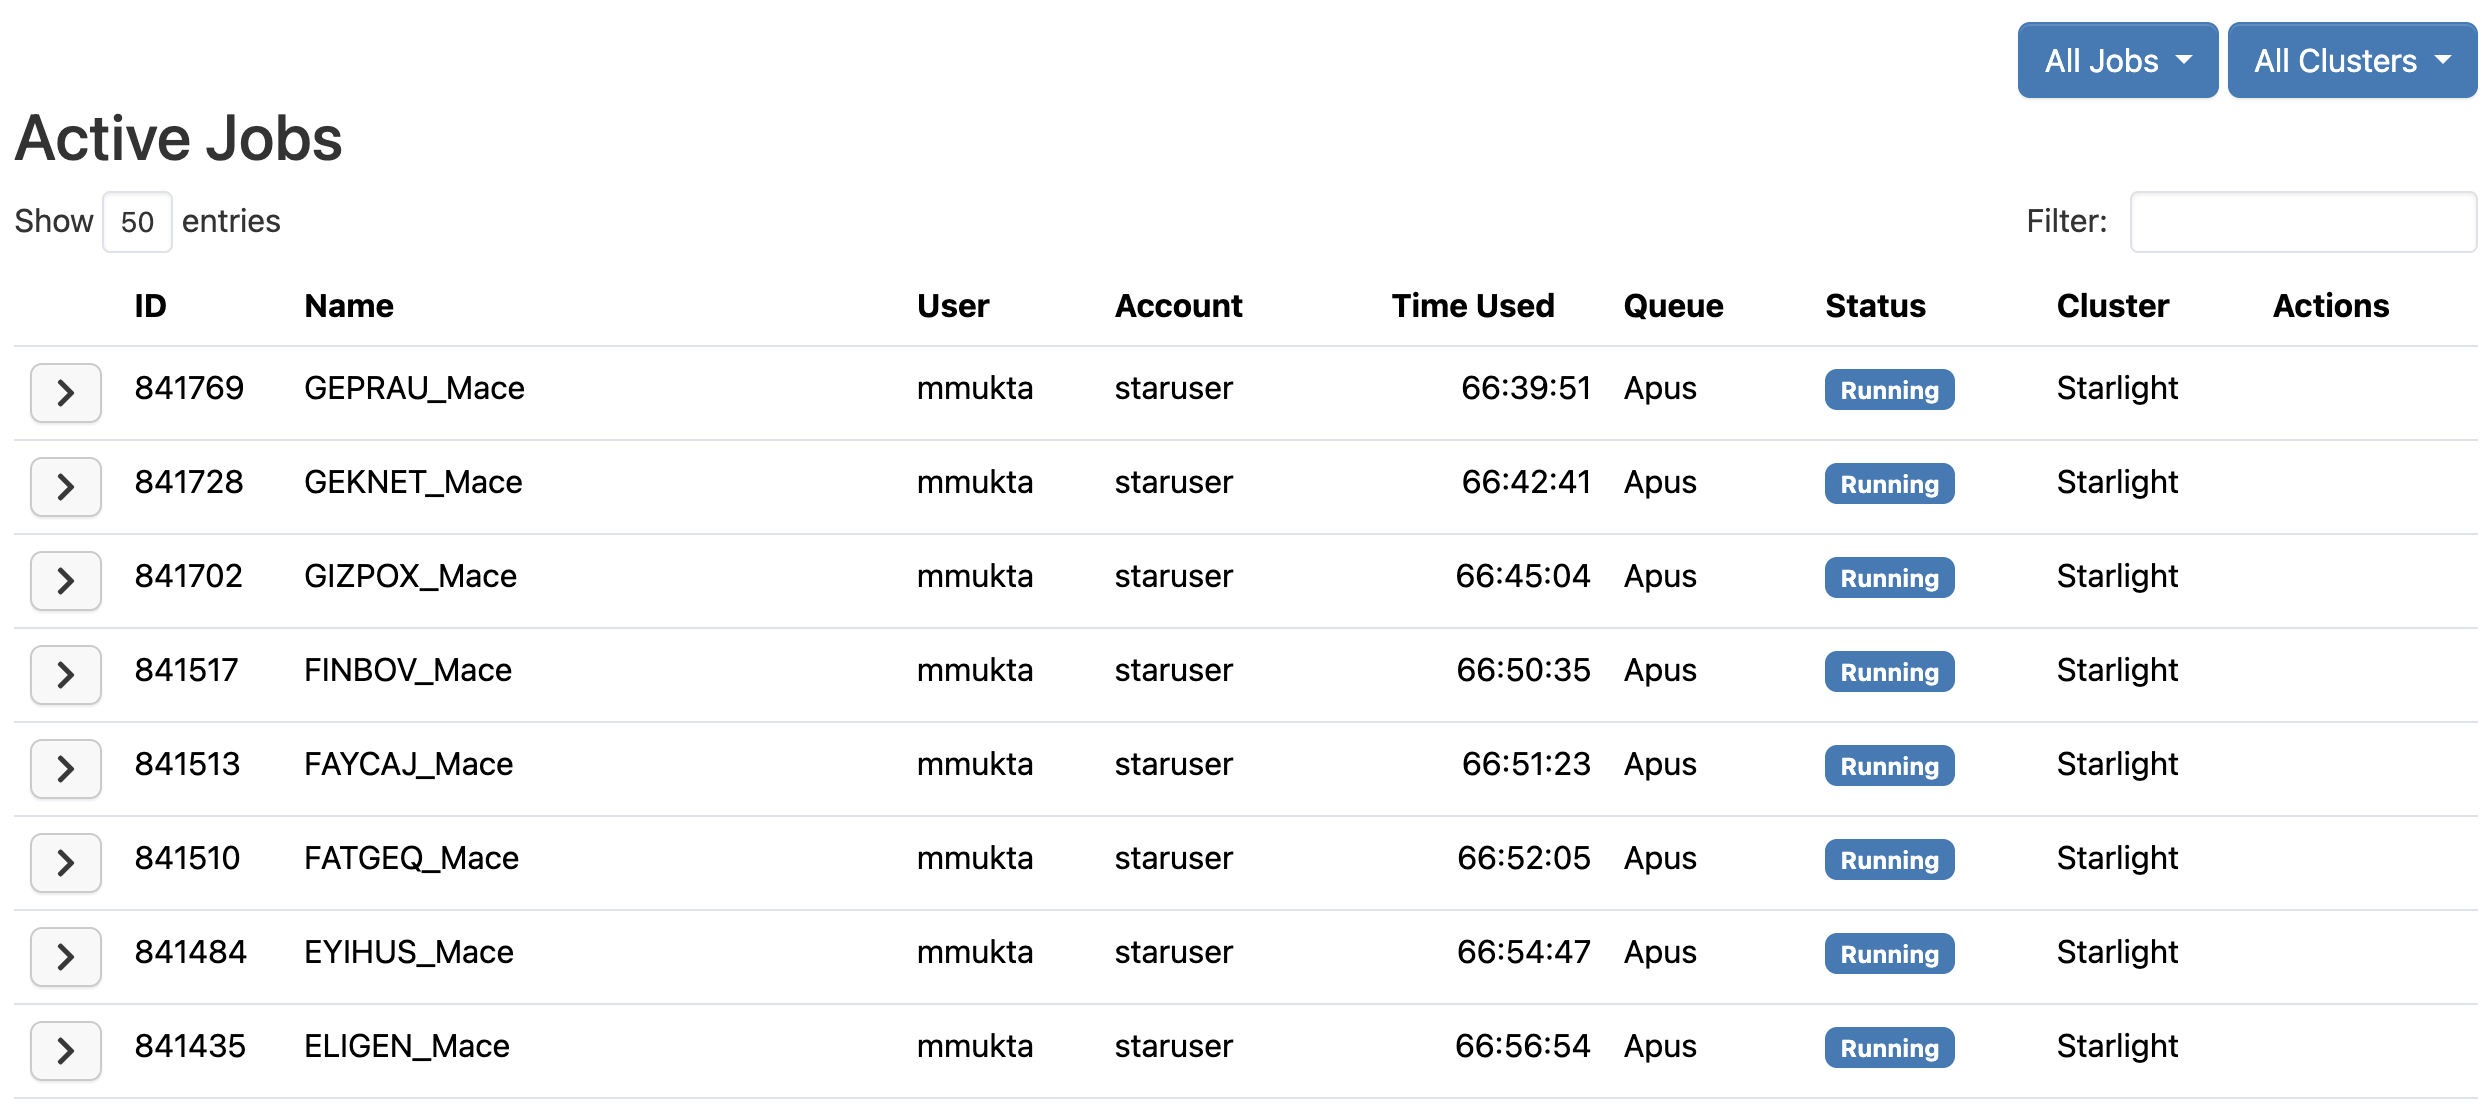Sort table by Queue column header

point(1672,306)
